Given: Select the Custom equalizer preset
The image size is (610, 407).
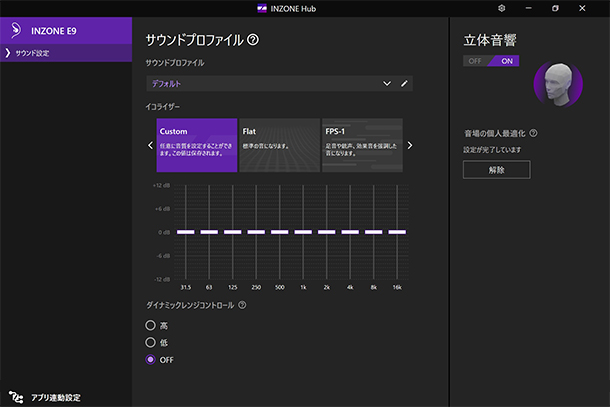Looking at the screenshot, I should point(197,145).
